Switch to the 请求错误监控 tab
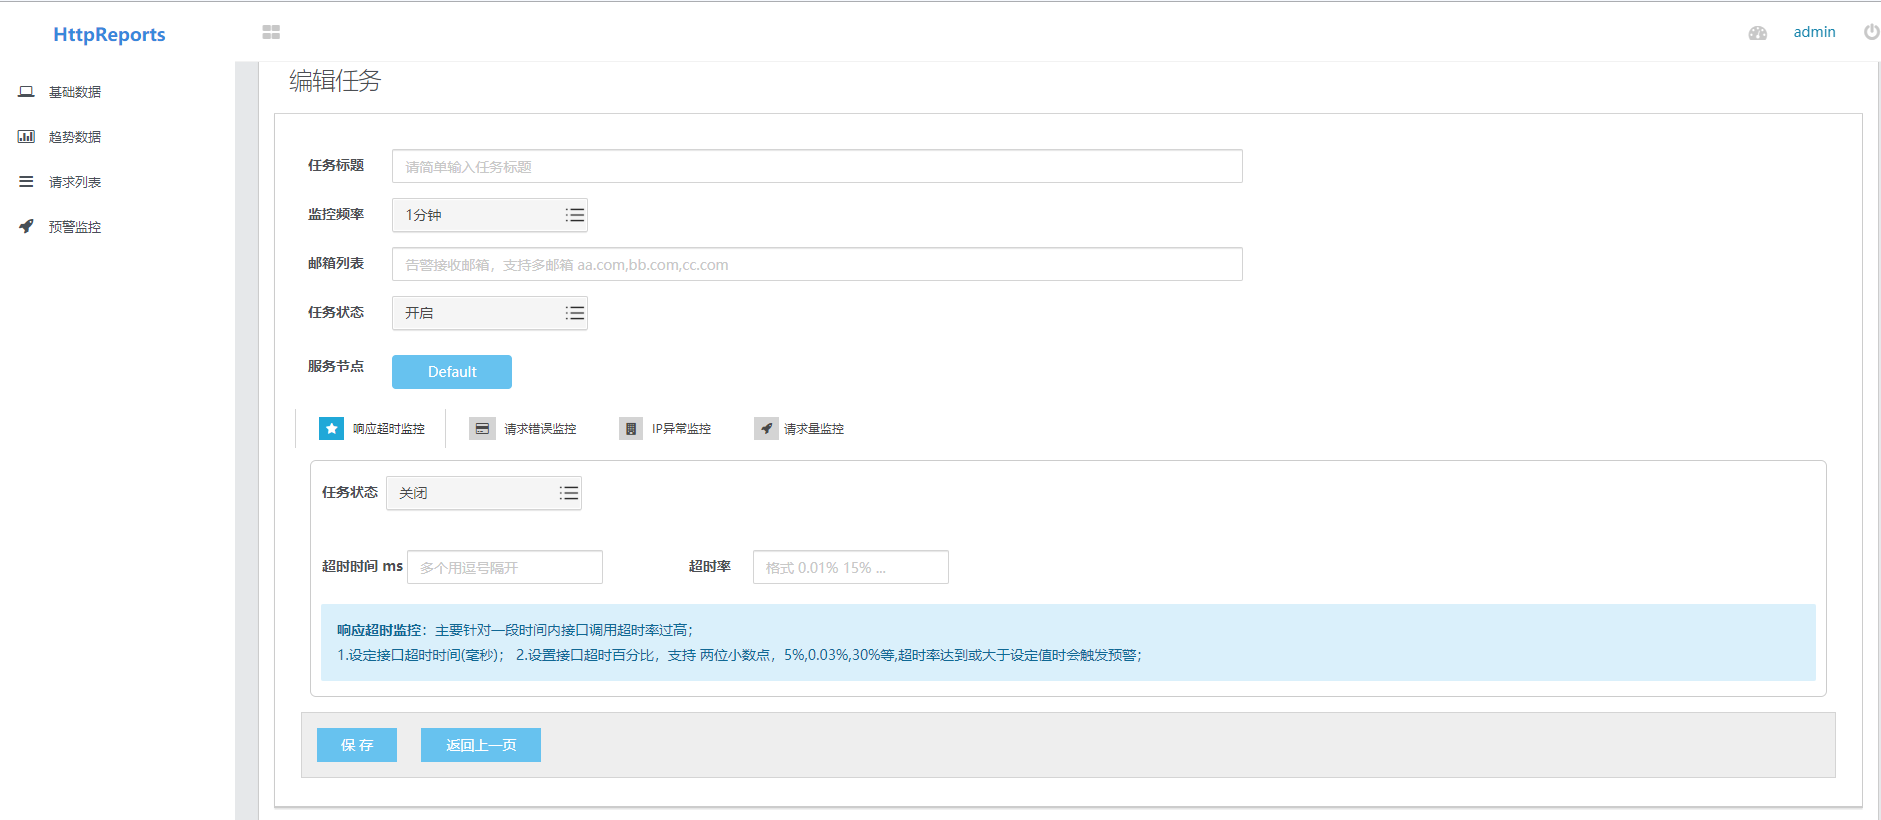The image size is (1881, 820). click(523, 429)
